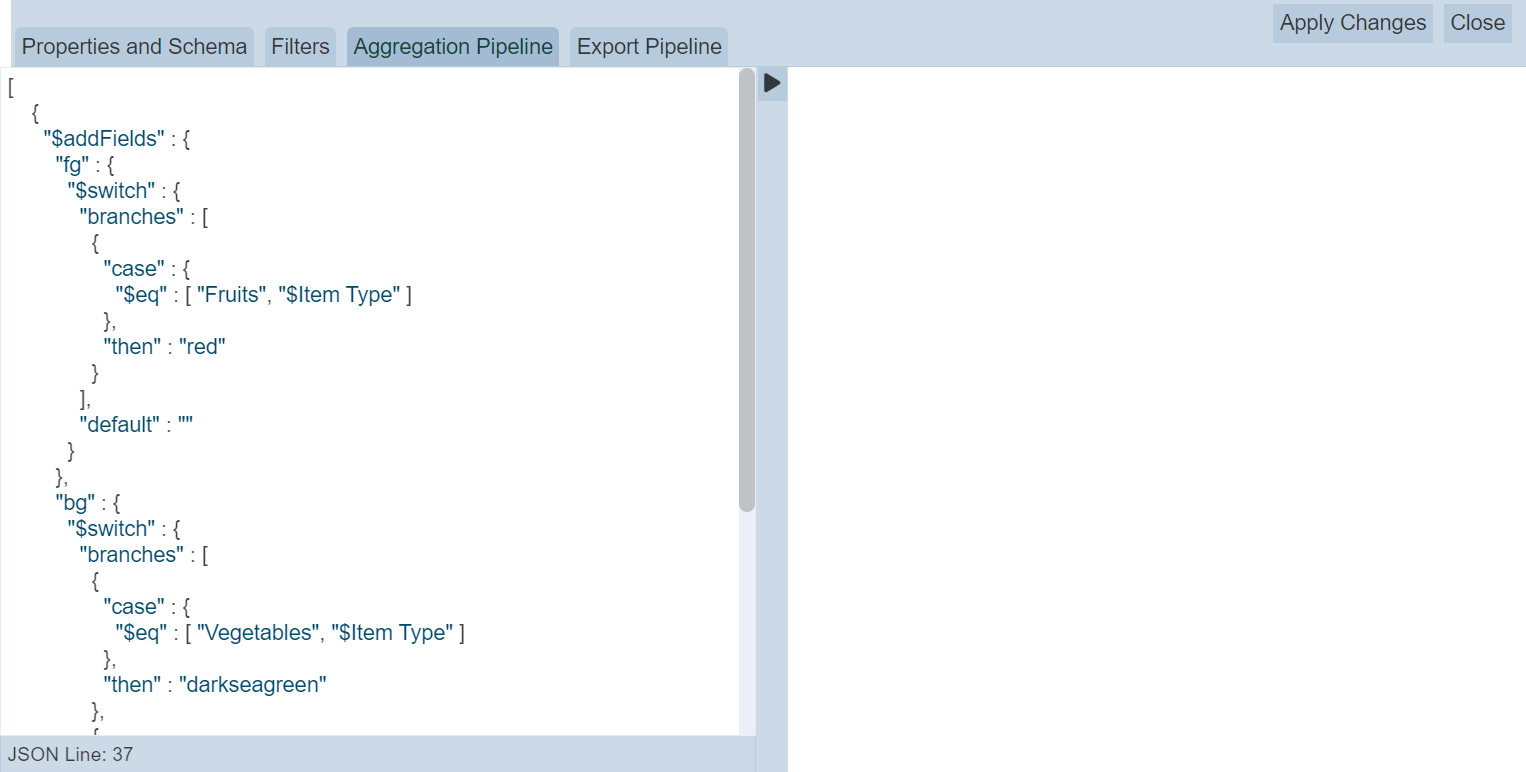1526x772 pixels.
Task: Click the opening bracket on first line
Action: pos(11,87)
